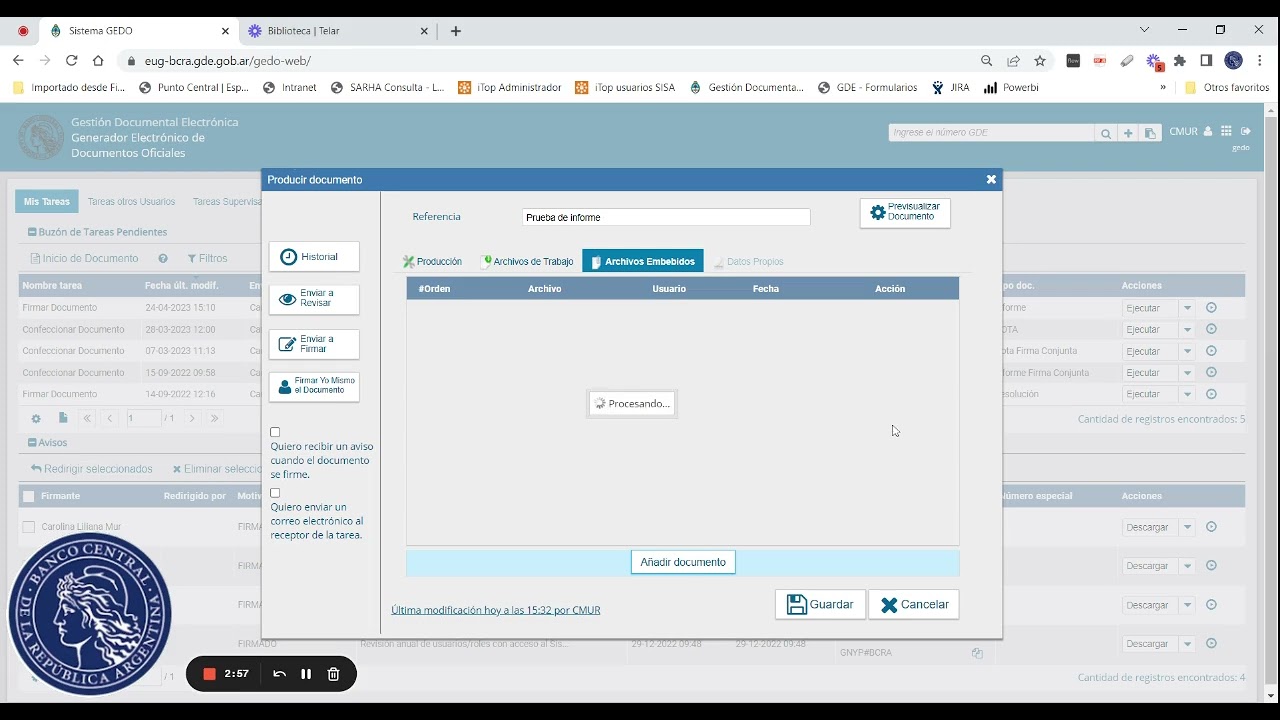Open the browser extensions puzzle icon

(1180, 61)
